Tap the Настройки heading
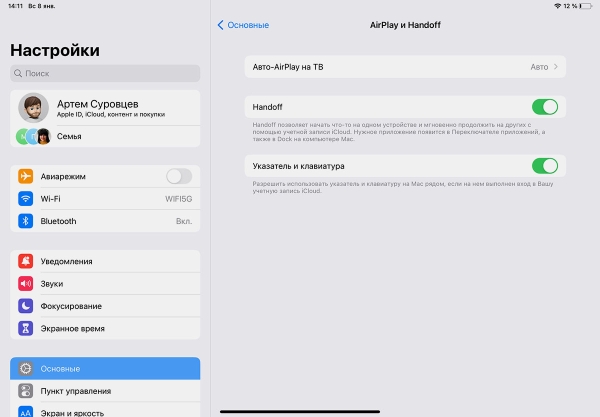Screen dimensions: 600x417 click(x=55, y=50)
